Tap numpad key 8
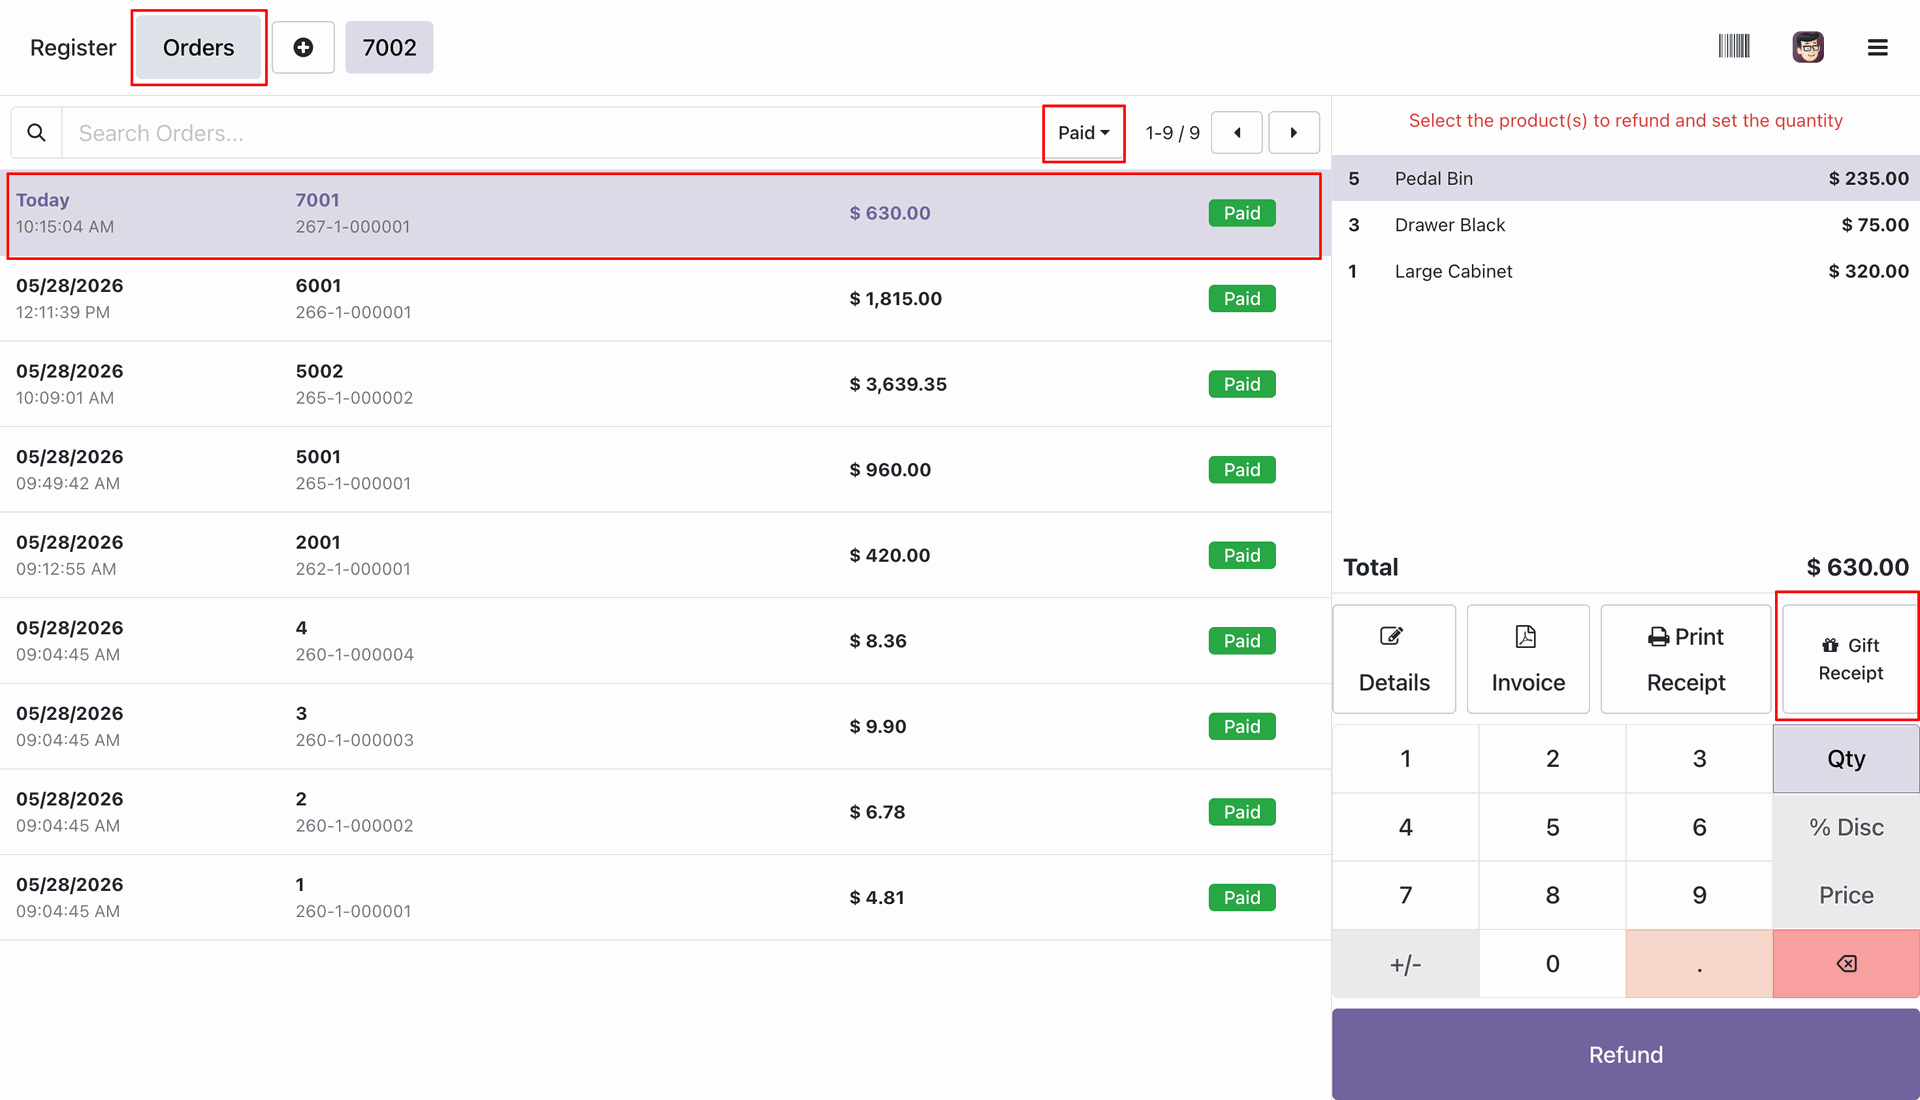1920x1100 pixels. [1552, 895]
